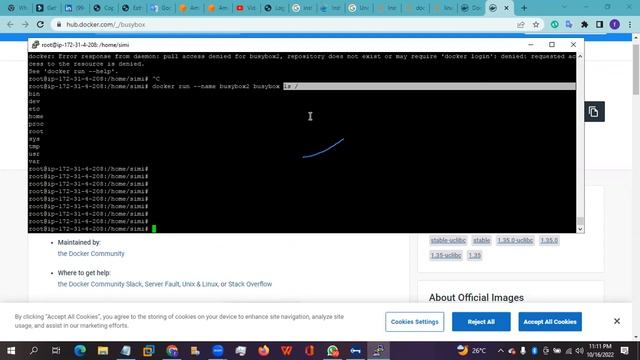Launch Microsoft Edge from taskbar
The width and height of the screenshot is (640, 360).
[80, 351]
